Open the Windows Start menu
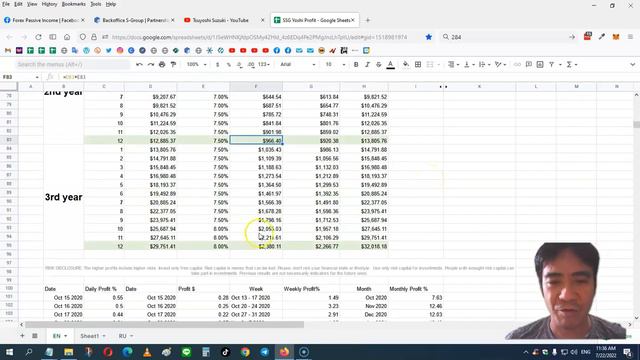Screen dimensions: 640x360 (9, 352)
